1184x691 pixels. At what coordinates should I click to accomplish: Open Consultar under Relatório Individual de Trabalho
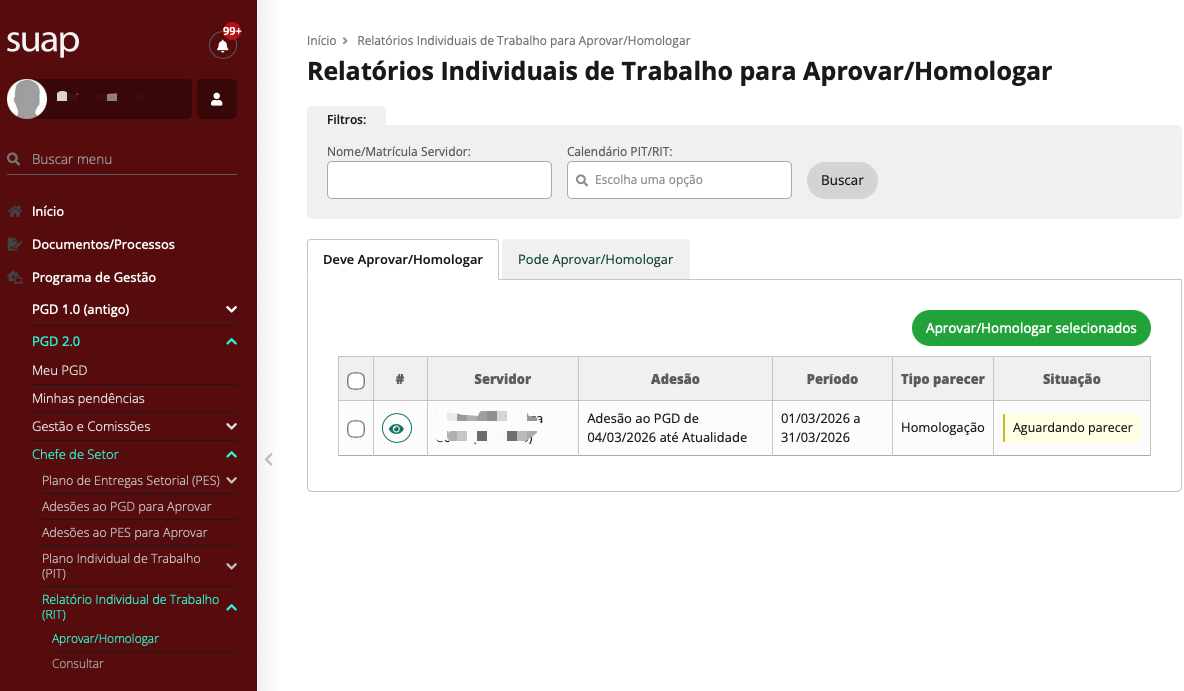click(x=78, y=663)
